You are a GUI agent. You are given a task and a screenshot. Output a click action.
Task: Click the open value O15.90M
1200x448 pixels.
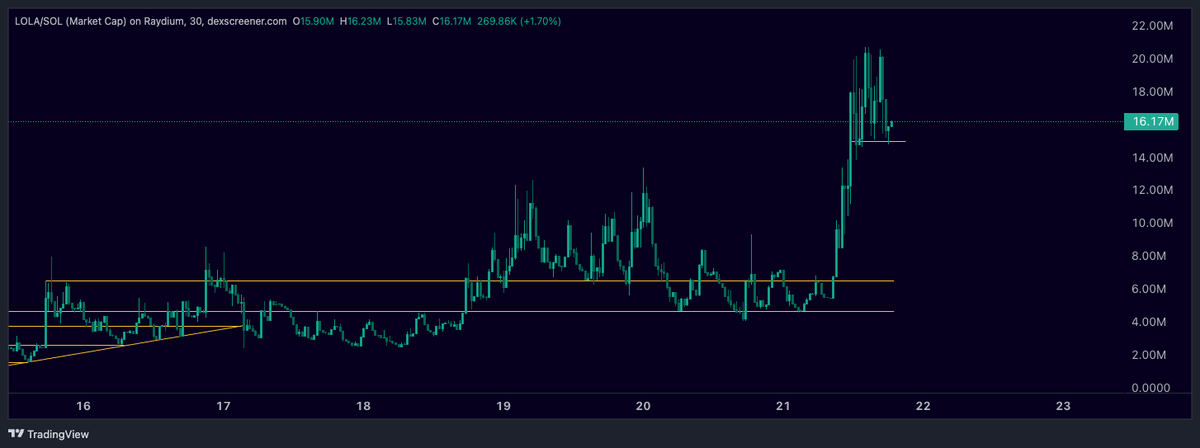[313, 20]
